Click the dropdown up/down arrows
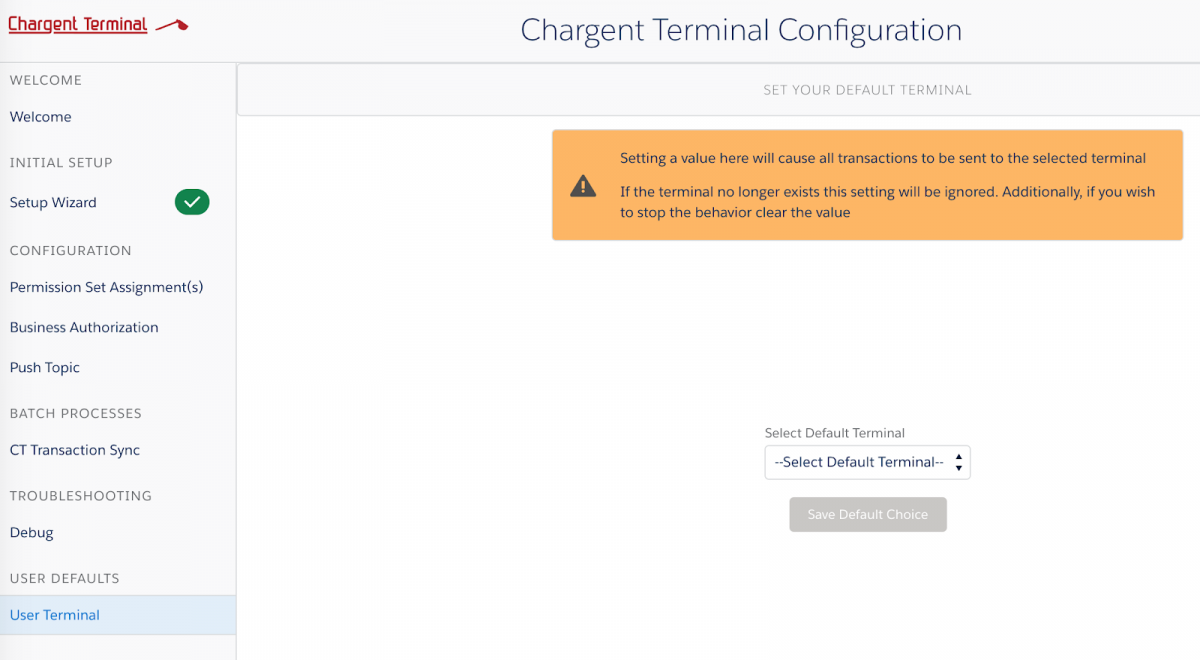The height and width of the screenshot is (660, 1200). pos(958,462)
